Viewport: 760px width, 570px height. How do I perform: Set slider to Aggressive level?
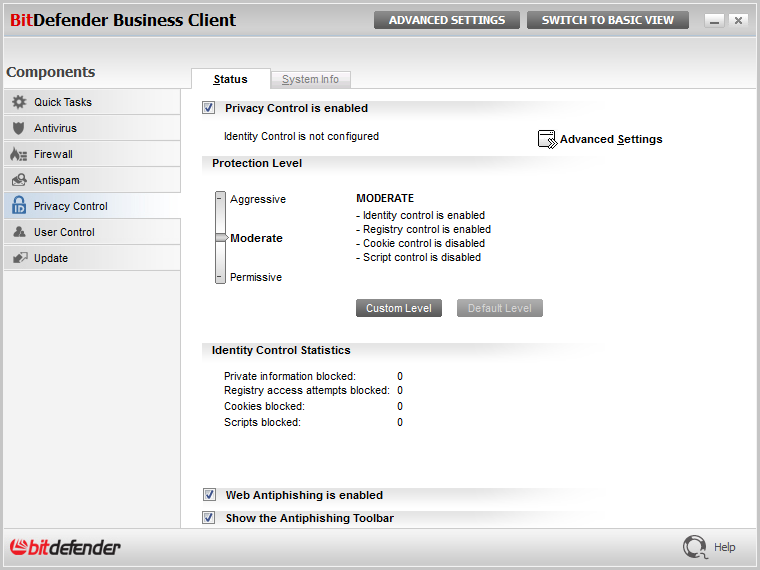220,199
